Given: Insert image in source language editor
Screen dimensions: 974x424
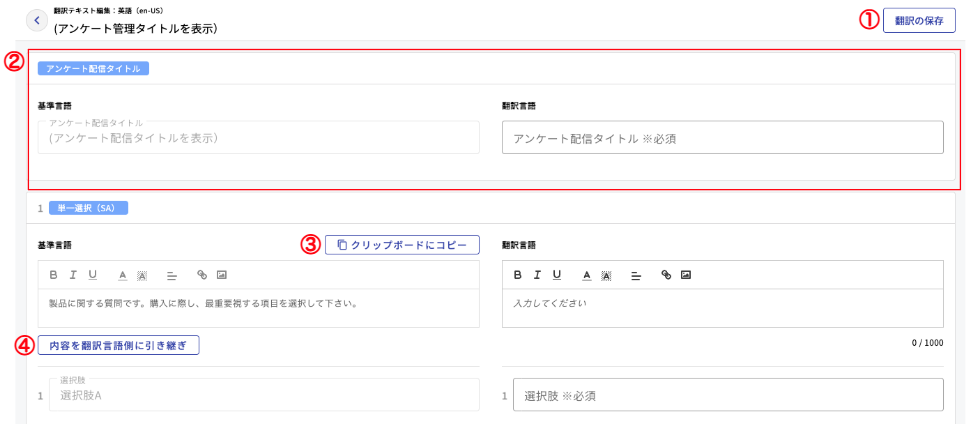Looking at the screenshot, I should coord(221,274).
